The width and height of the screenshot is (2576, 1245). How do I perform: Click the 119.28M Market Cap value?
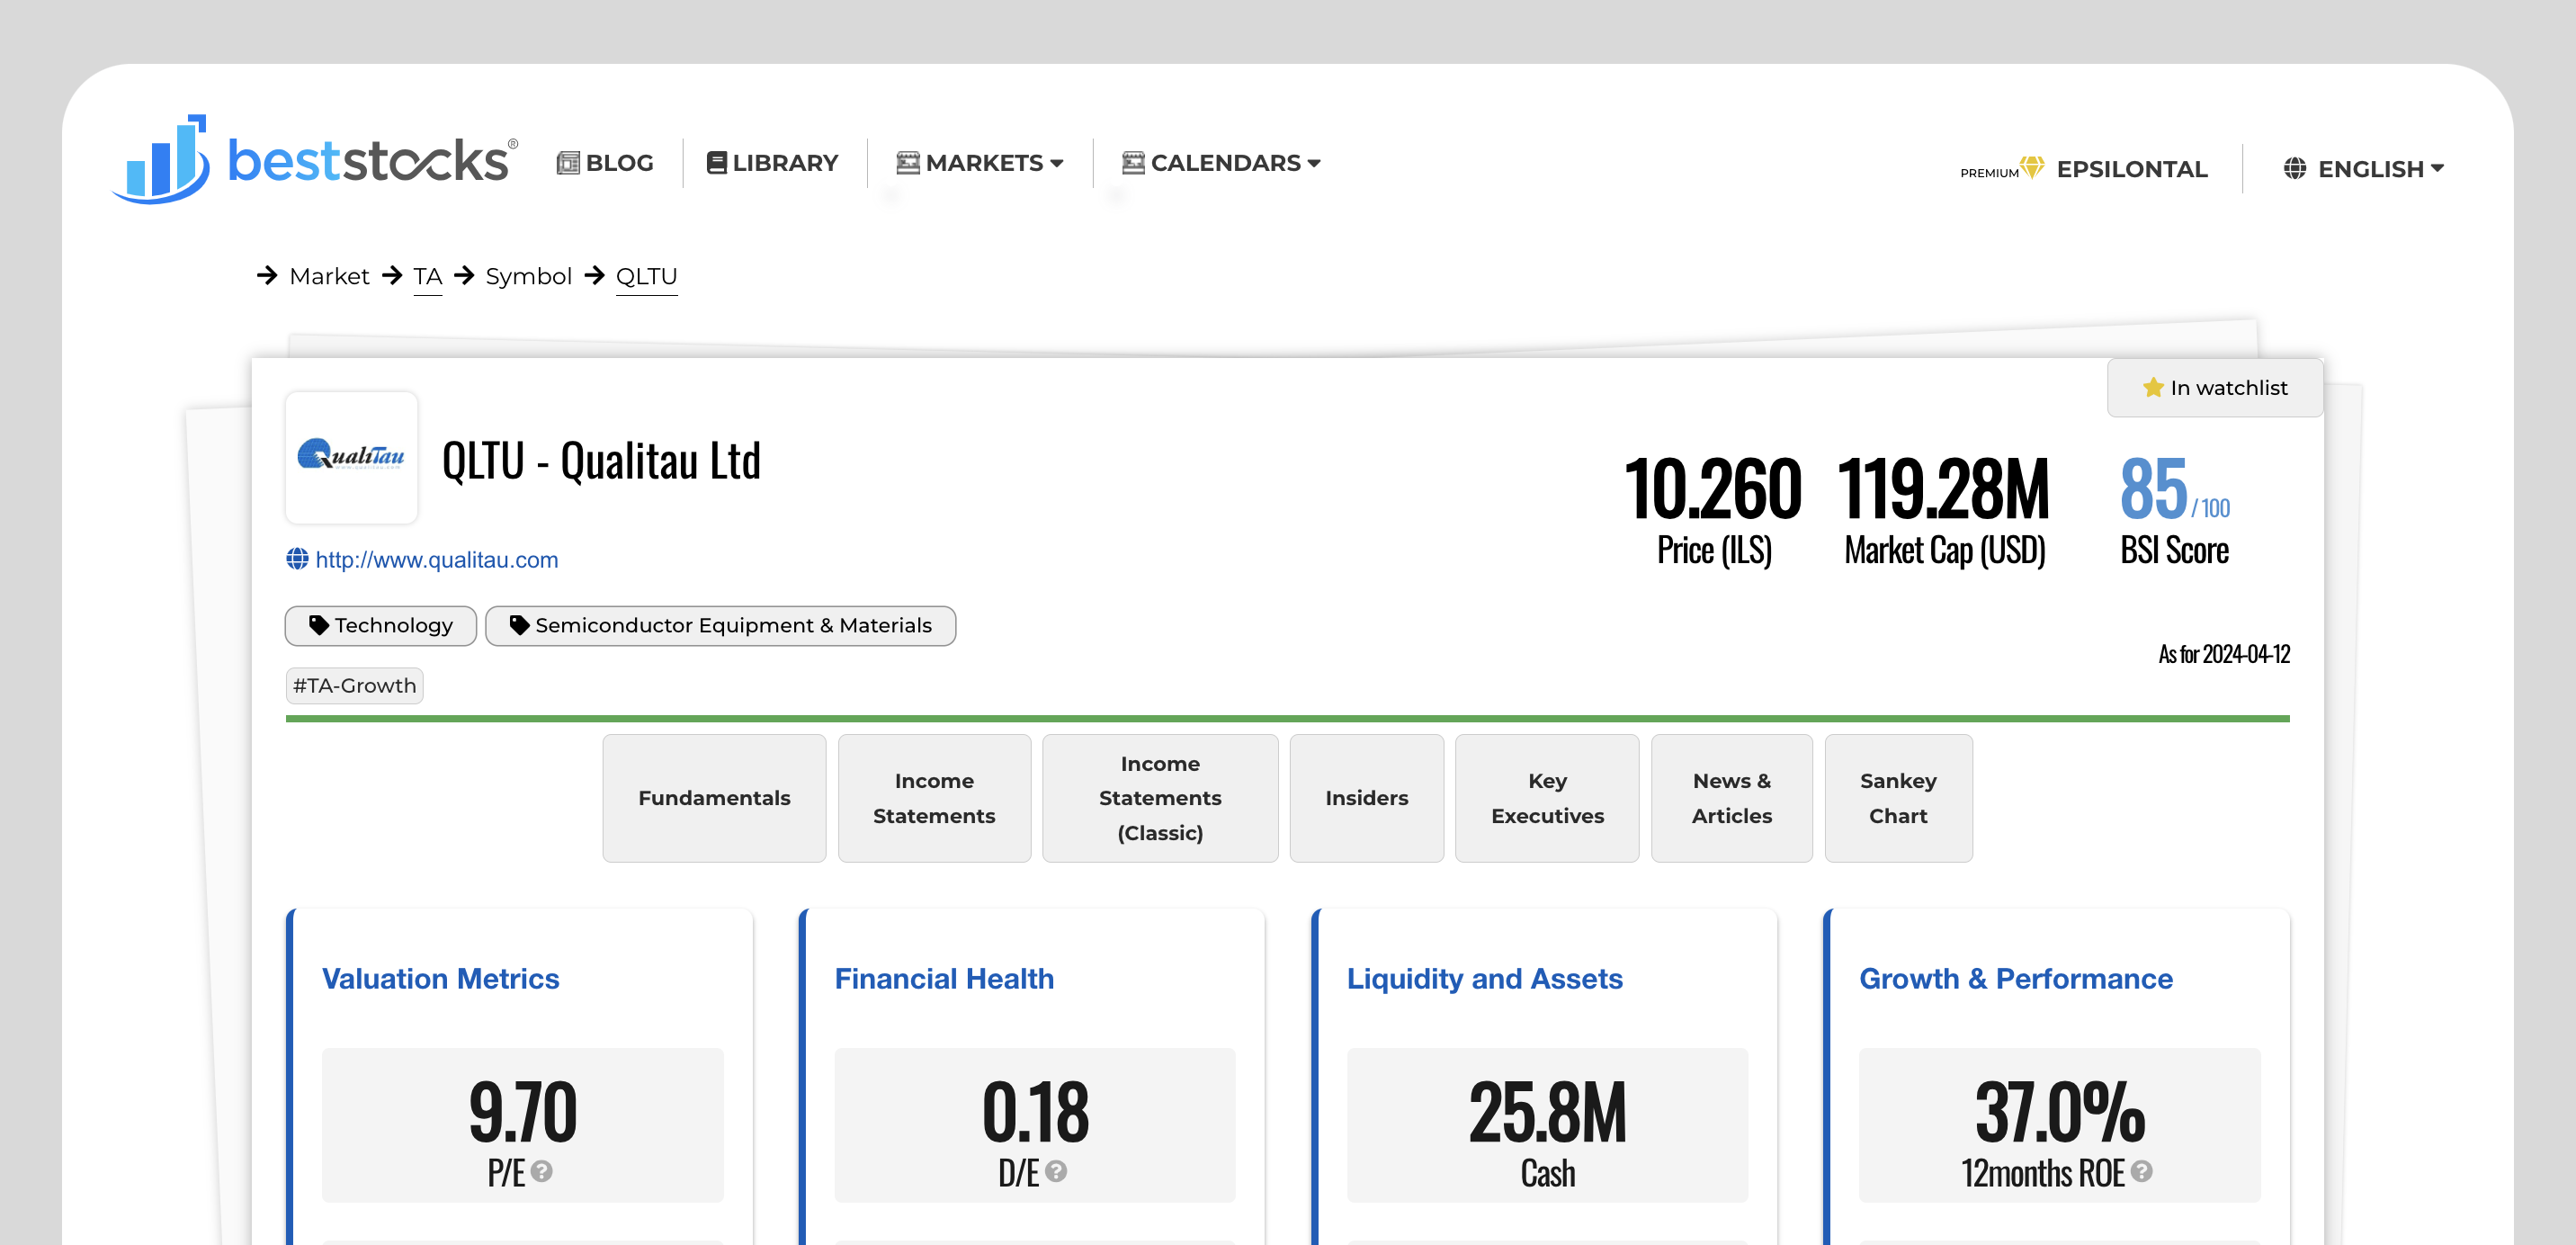[1943, 489]
